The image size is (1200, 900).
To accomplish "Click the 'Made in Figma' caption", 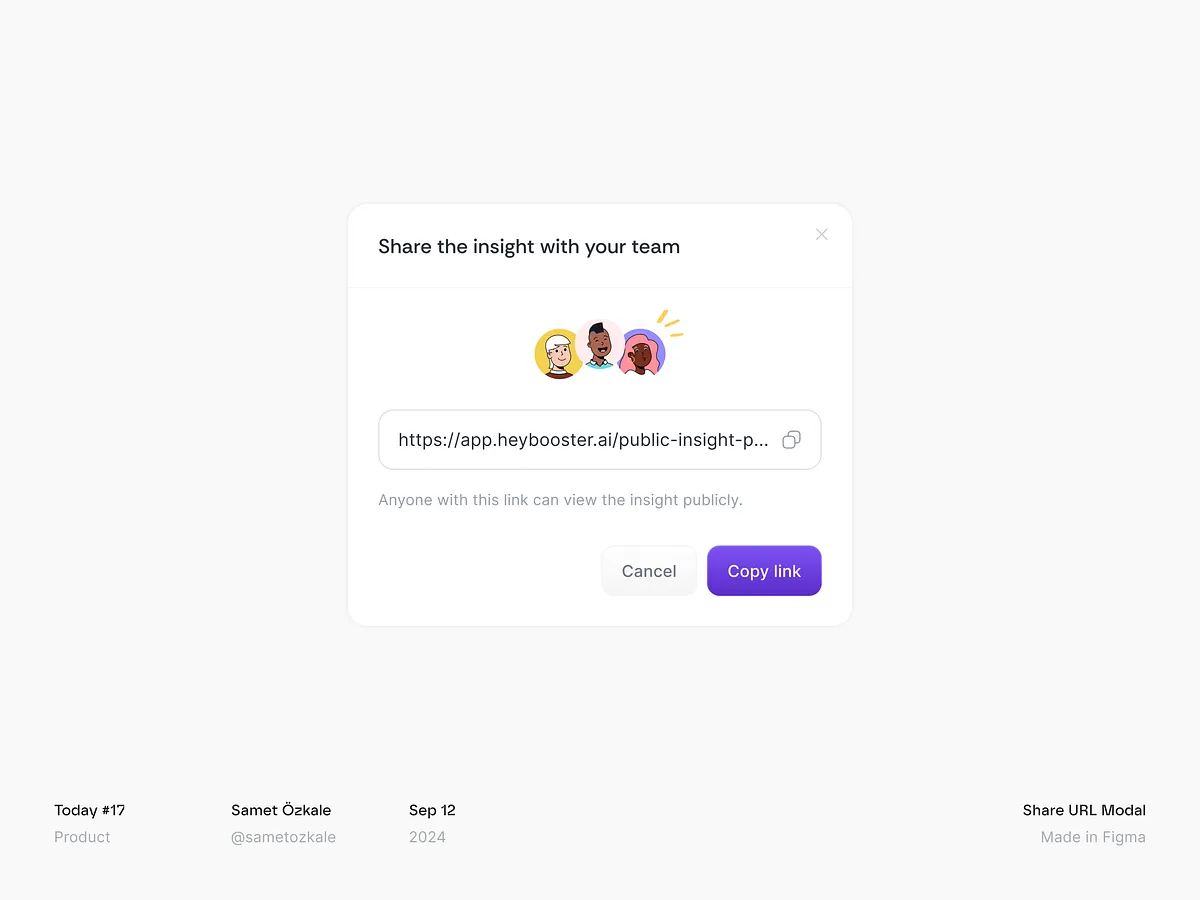I will pos(1093,837).
